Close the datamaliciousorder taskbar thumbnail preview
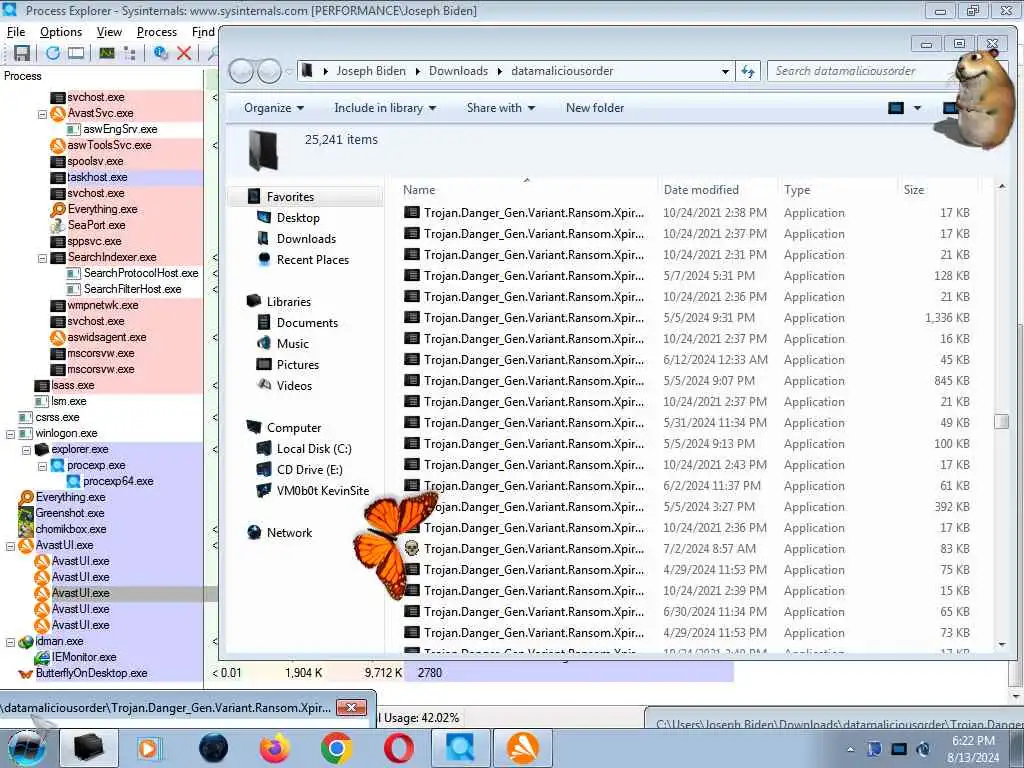Image resolution: width=1024 pixels, height=768 pixels. [x=351, y=708]
